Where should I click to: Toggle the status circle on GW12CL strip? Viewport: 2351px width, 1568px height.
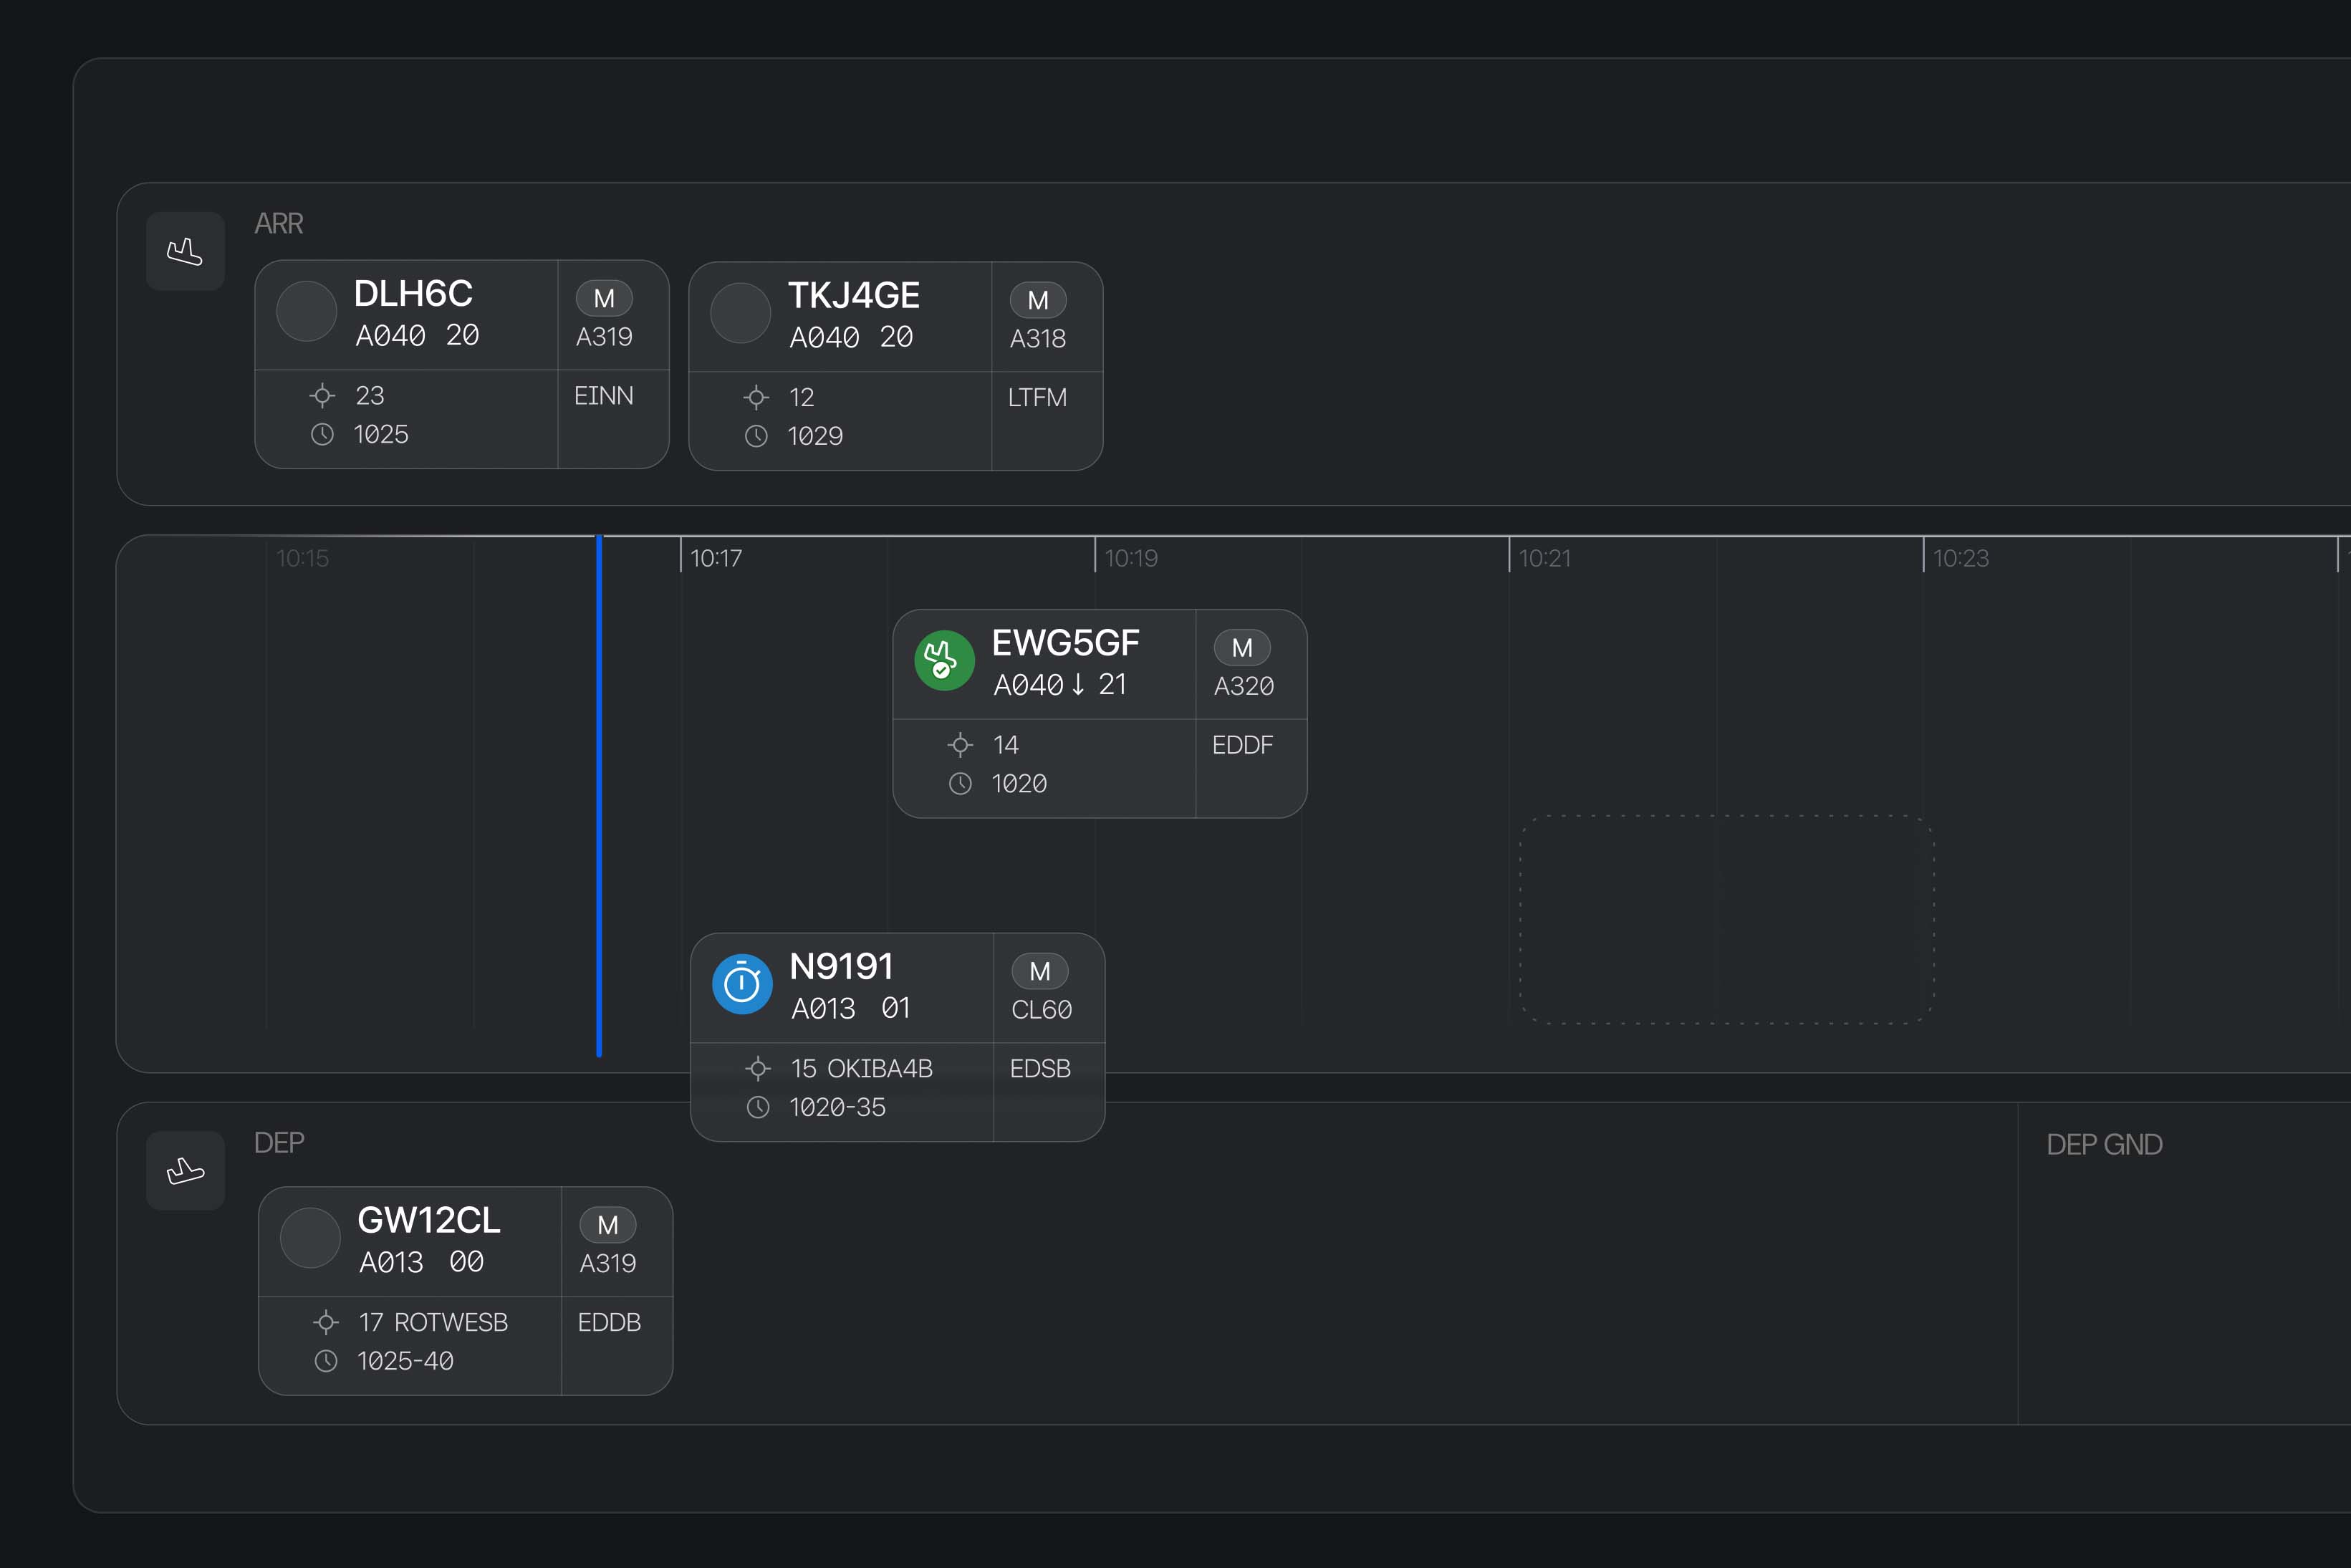(310, 1238)
